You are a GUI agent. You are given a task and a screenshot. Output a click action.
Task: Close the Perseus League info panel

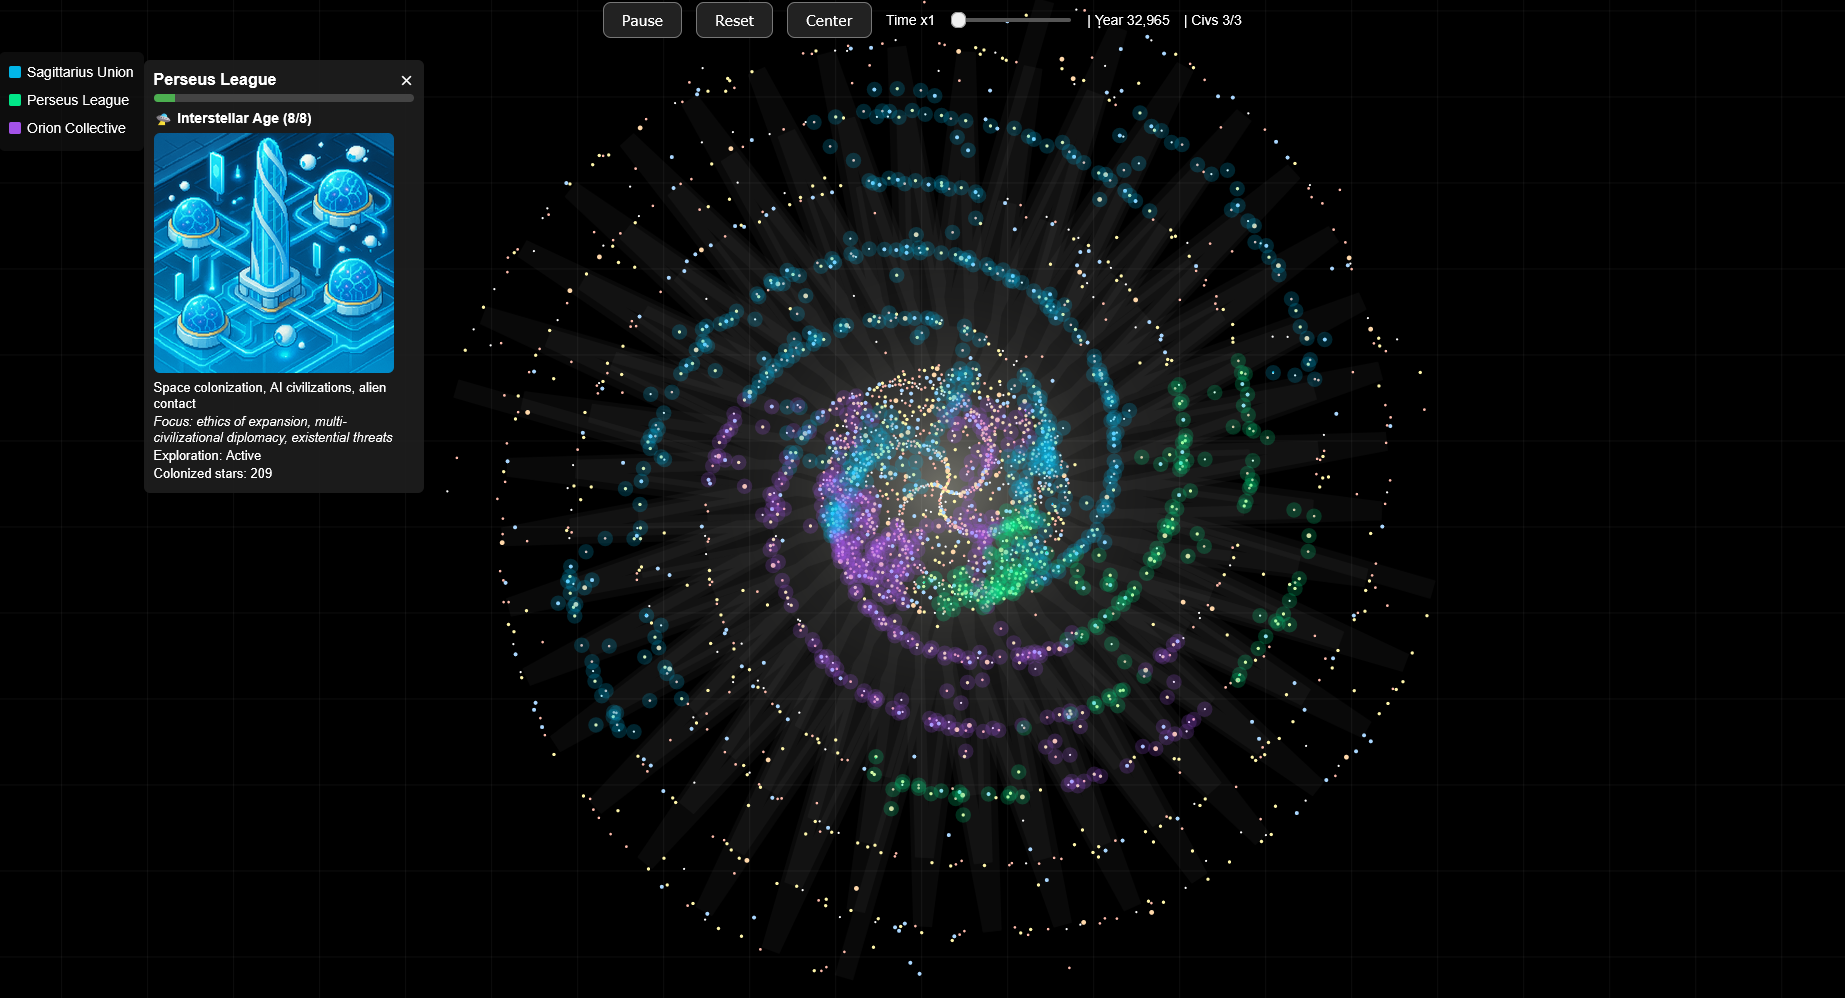(406, 80)
